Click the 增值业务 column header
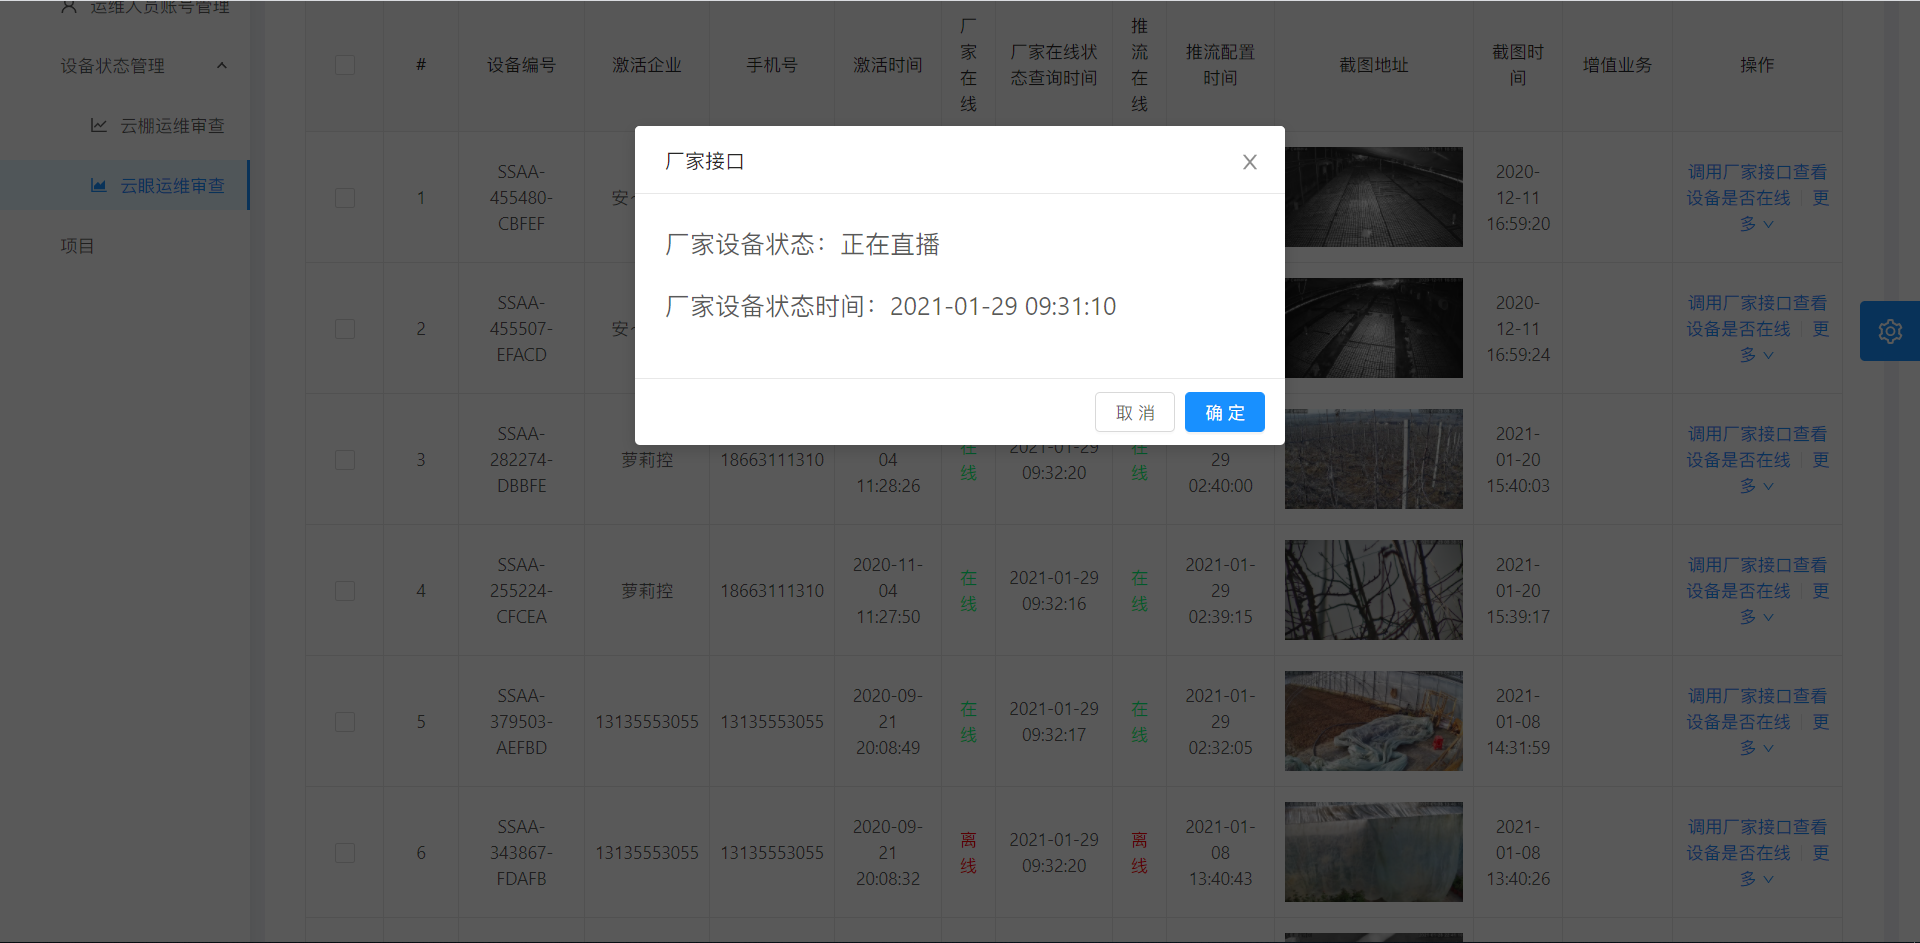The image size is (1920, 943). pos(1617,65)
